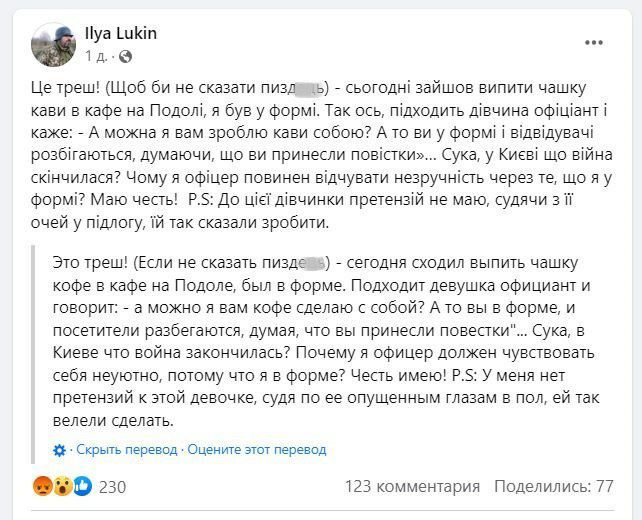Click the 1 д. post timestamp

[x=96, y=56]
